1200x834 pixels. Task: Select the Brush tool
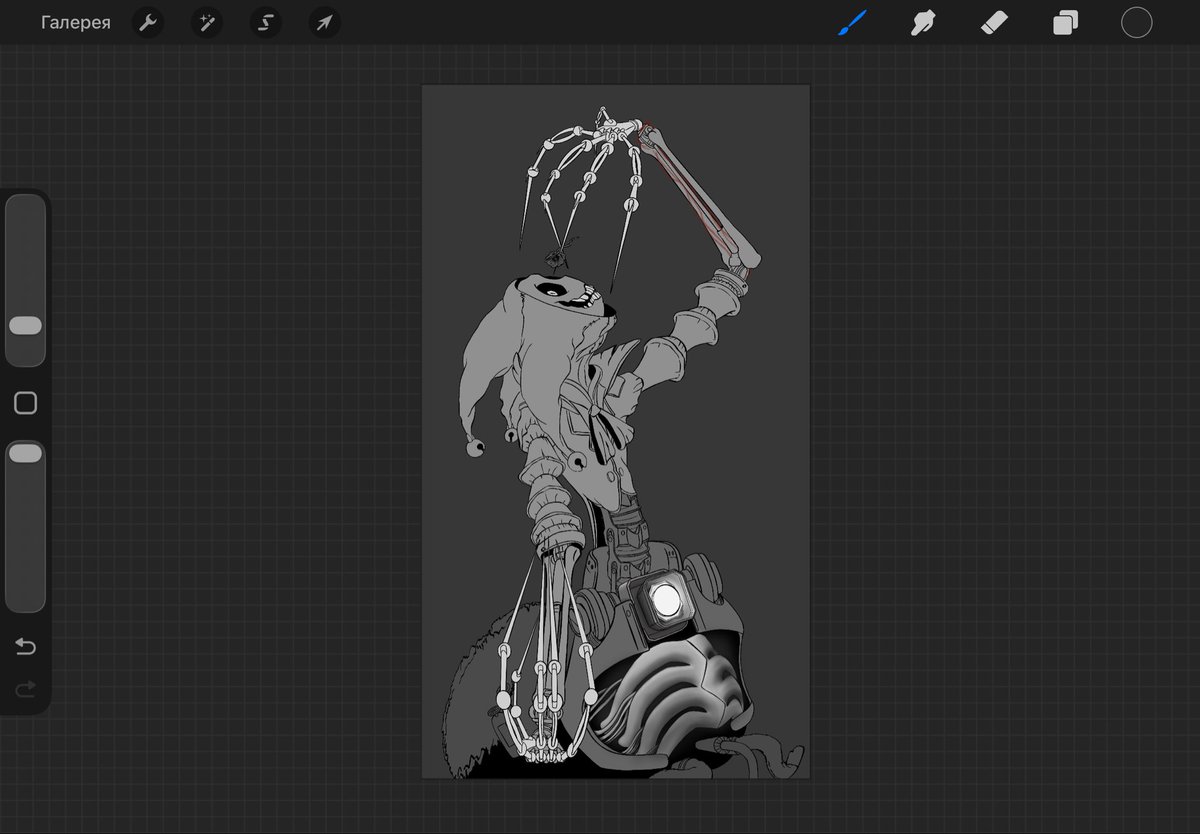[852, 23]
